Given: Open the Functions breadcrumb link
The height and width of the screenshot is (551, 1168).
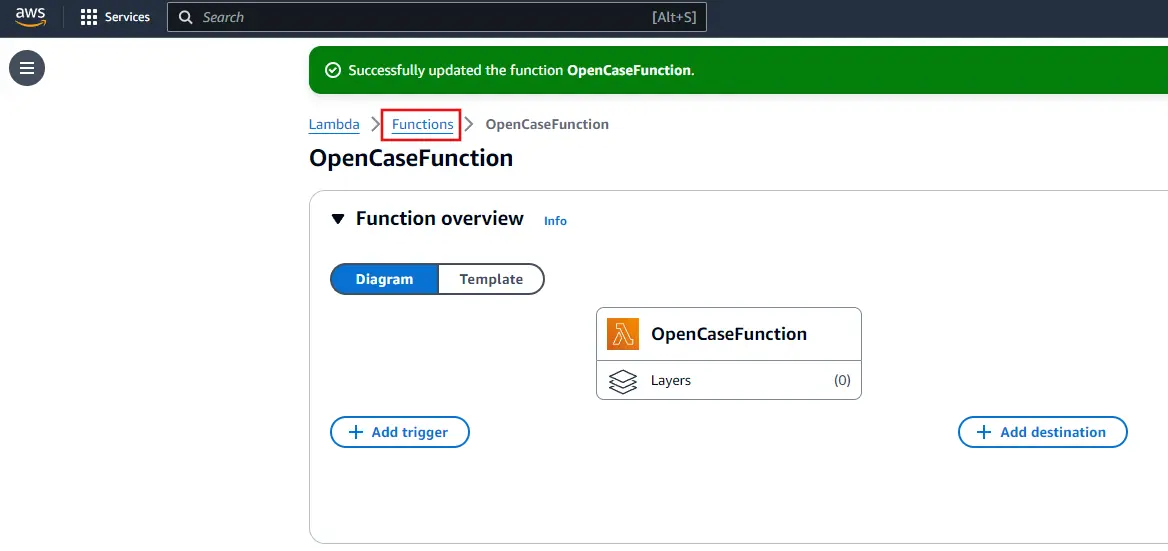Looking at the screenshot, I should coord(422,124).
